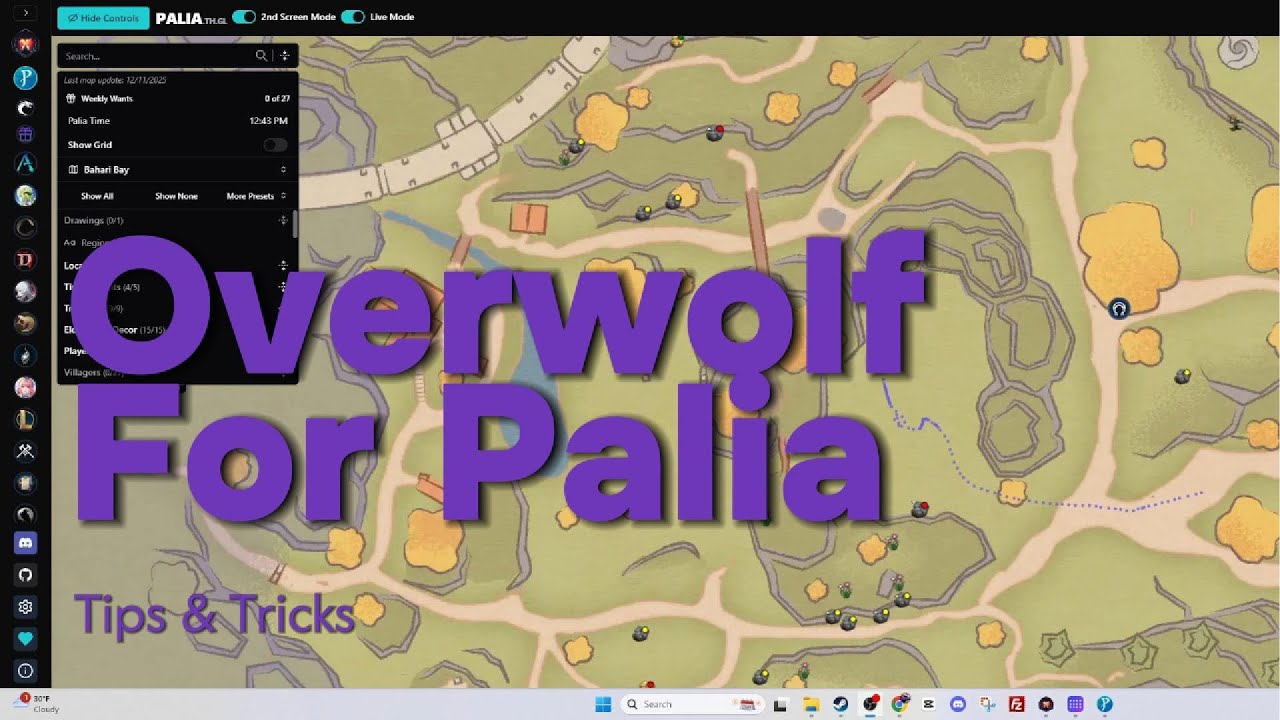The width and height of the screenshot is (1280, 720).
Task: Open the Bahari Bay map dropdown
Action: click(177, 170)
